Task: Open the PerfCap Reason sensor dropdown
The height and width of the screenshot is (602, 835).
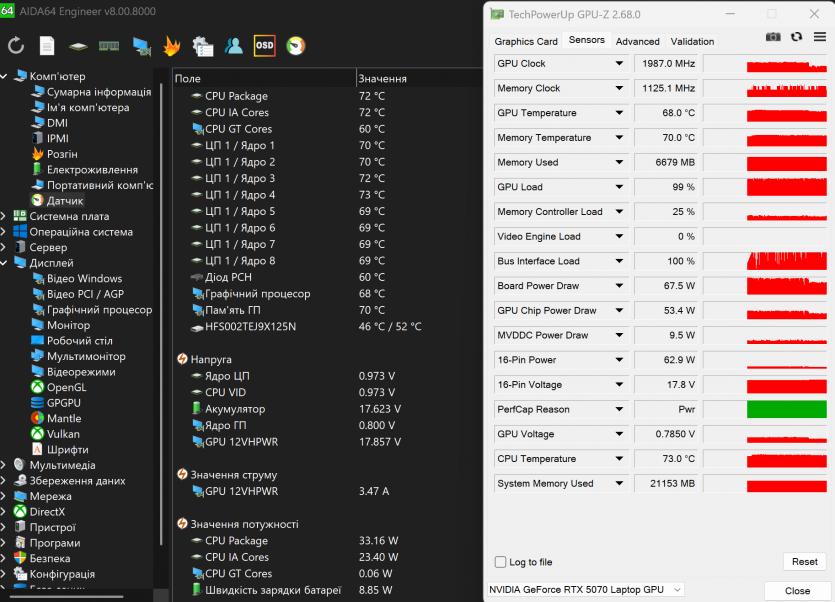Action: pos(619,410)
